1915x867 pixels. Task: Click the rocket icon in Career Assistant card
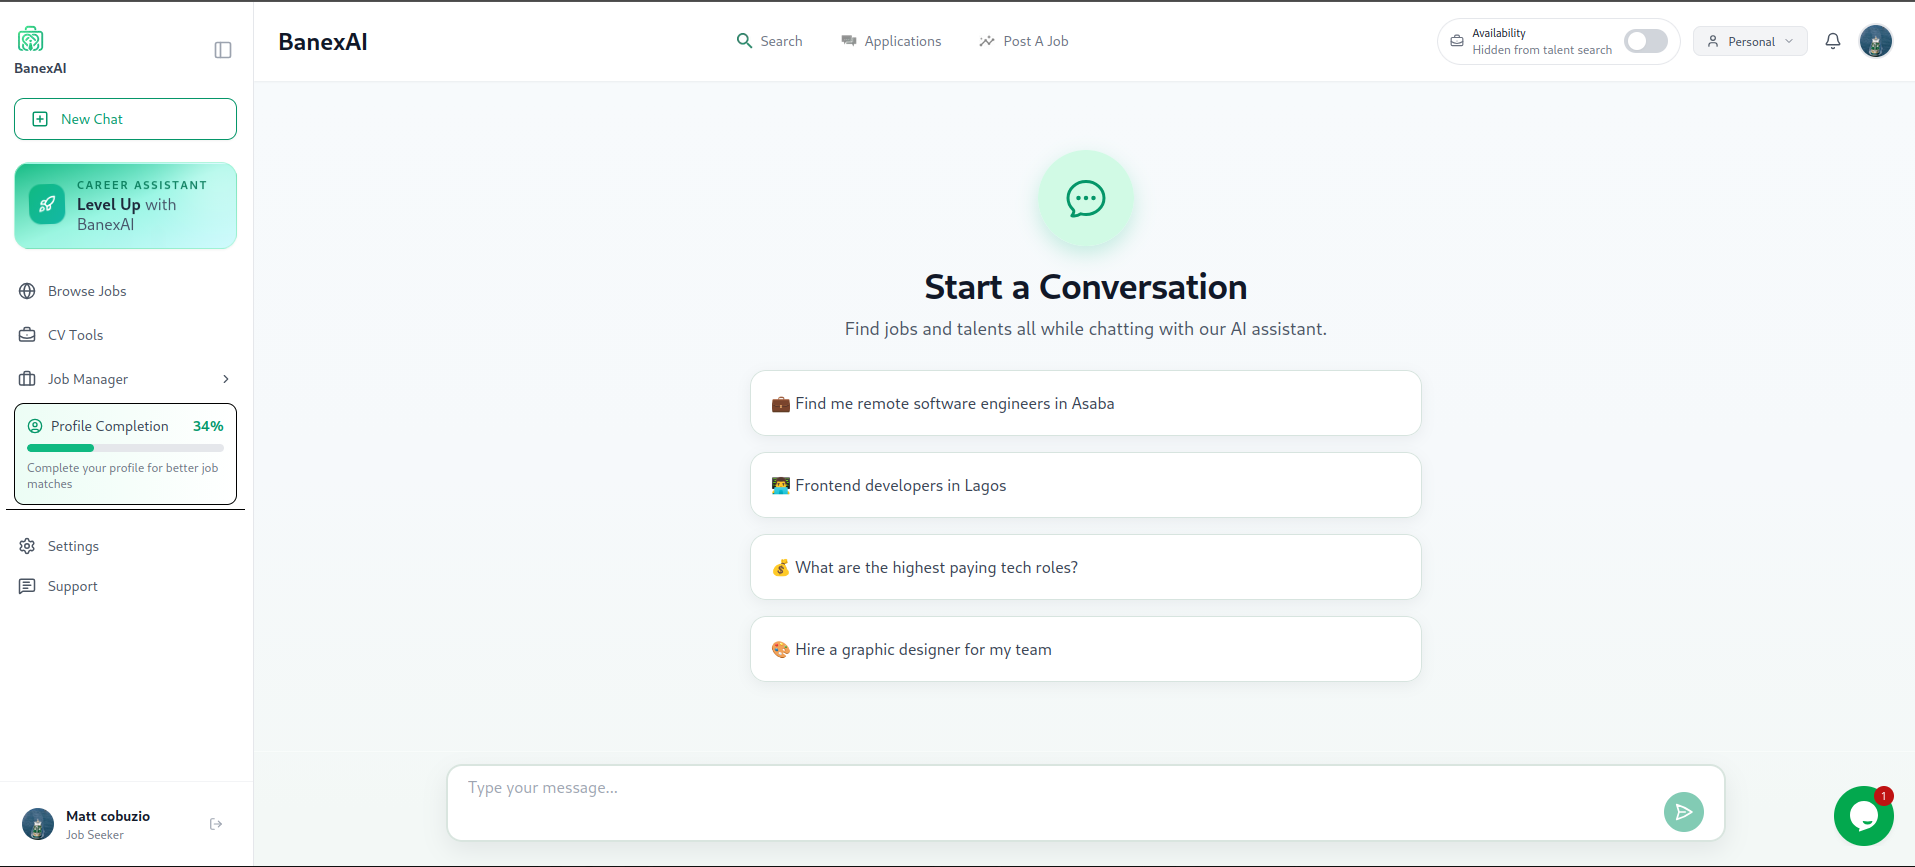[x=47, y=204]
